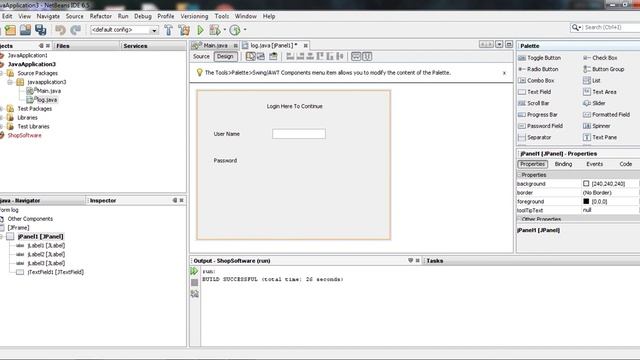Click the Align Left in Column icon
Screen dimensions: 640x360
(x=290, y=56)
